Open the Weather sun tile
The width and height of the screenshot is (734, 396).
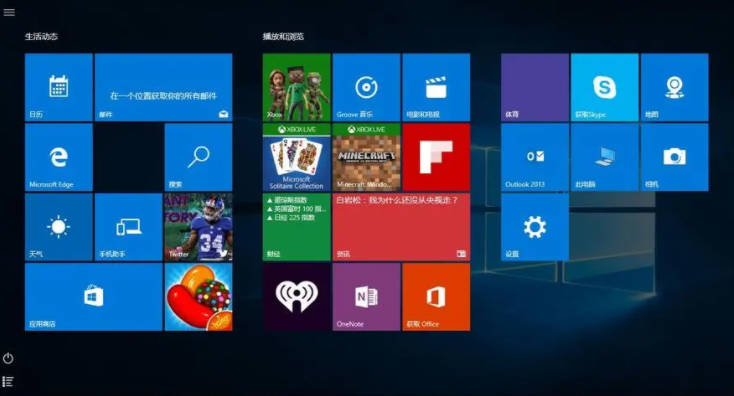click(x=59, y=227)
